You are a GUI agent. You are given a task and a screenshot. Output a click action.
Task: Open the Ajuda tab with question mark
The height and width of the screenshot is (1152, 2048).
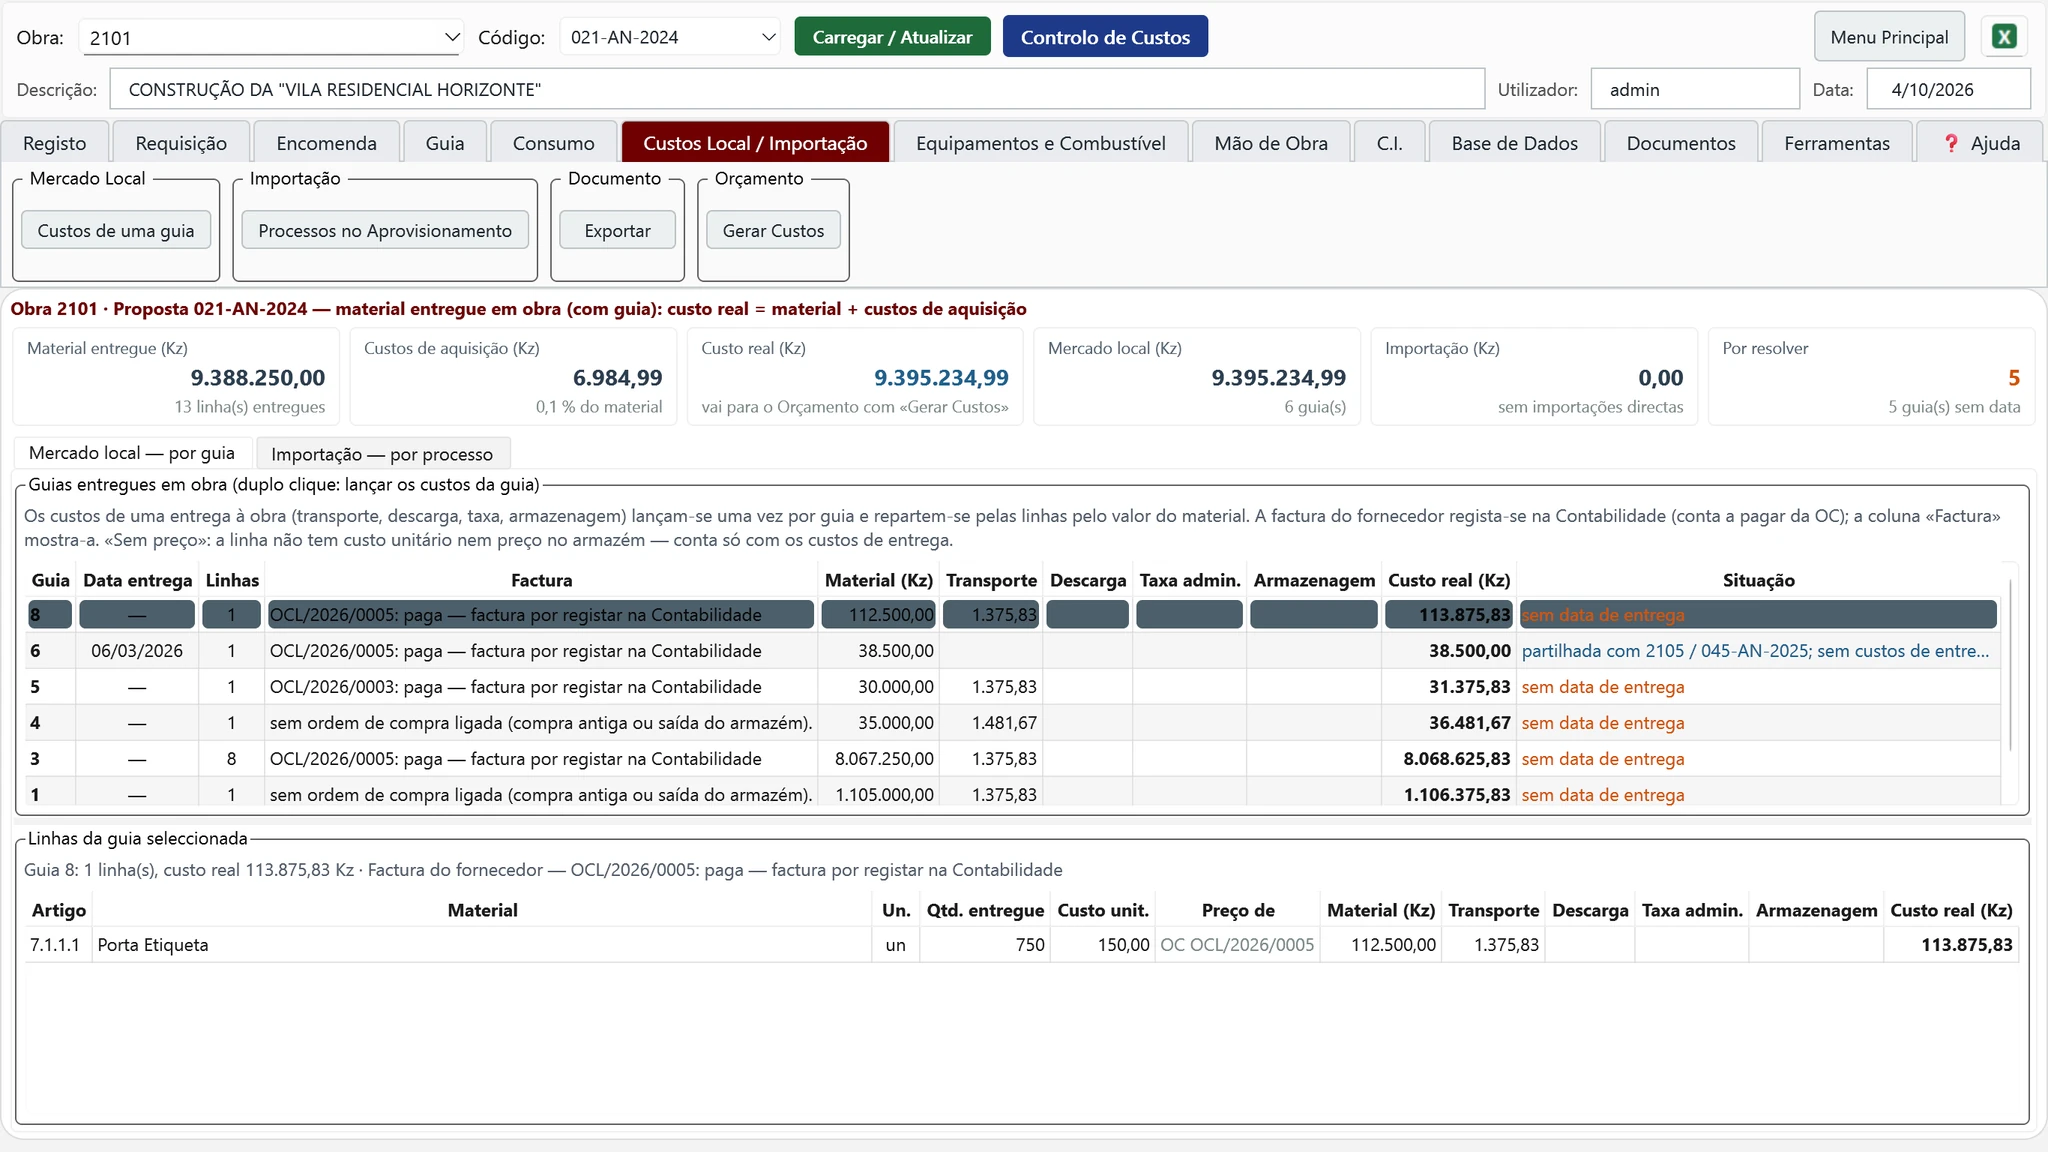coord(1980,143)
